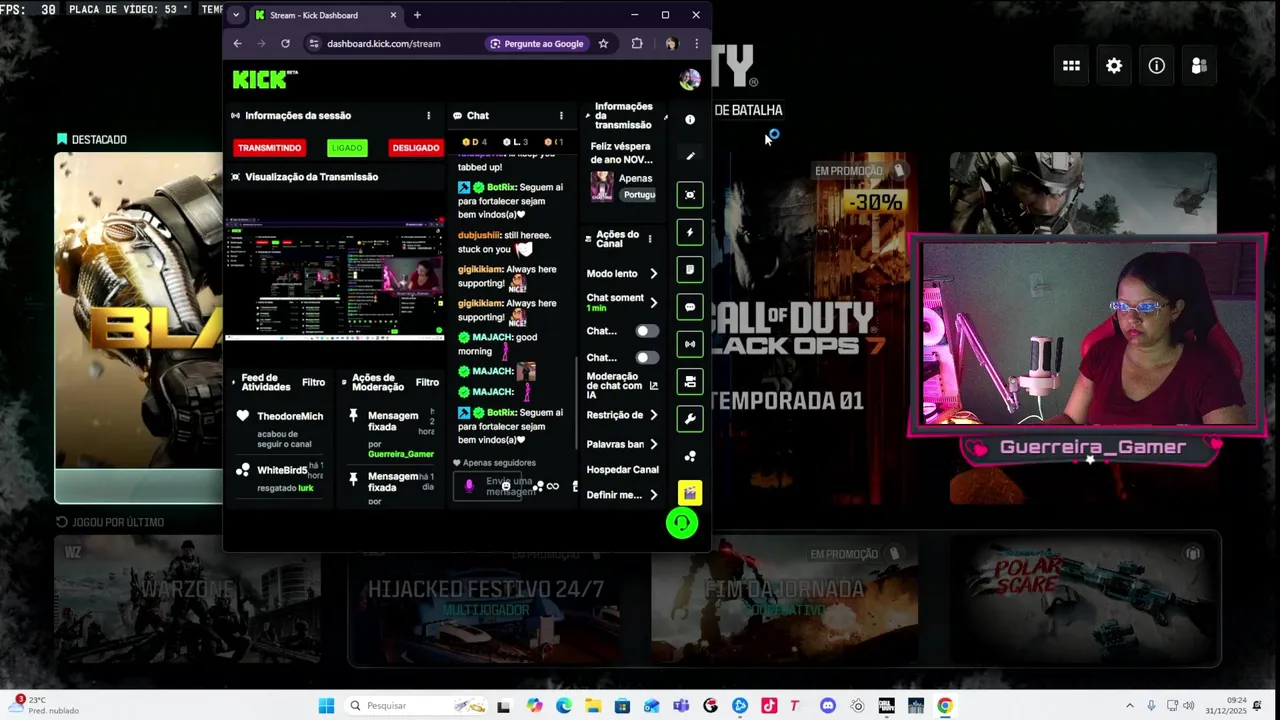Open the stream info icon in Kick sidebar
The height and width of the screenshot is (720, 1280).
(x=690, y=119)
